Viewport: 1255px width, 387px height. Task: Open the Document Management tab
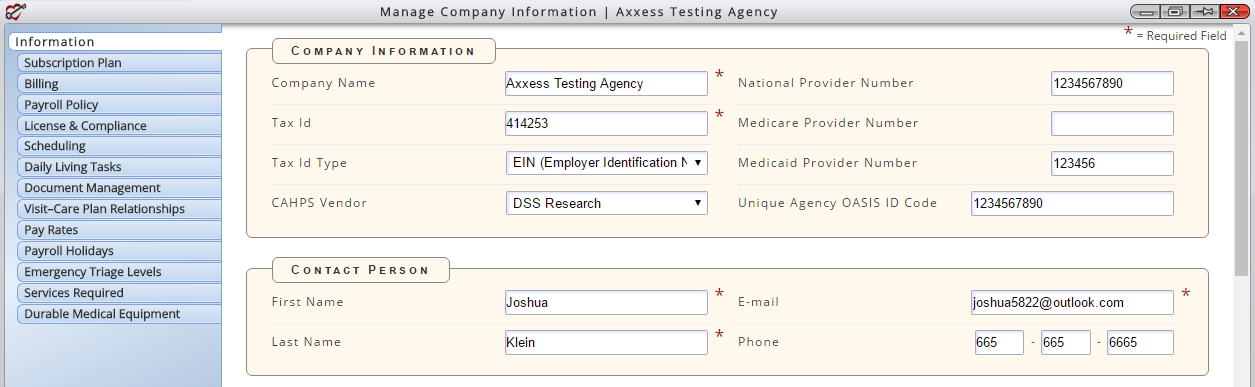point(119,188)
